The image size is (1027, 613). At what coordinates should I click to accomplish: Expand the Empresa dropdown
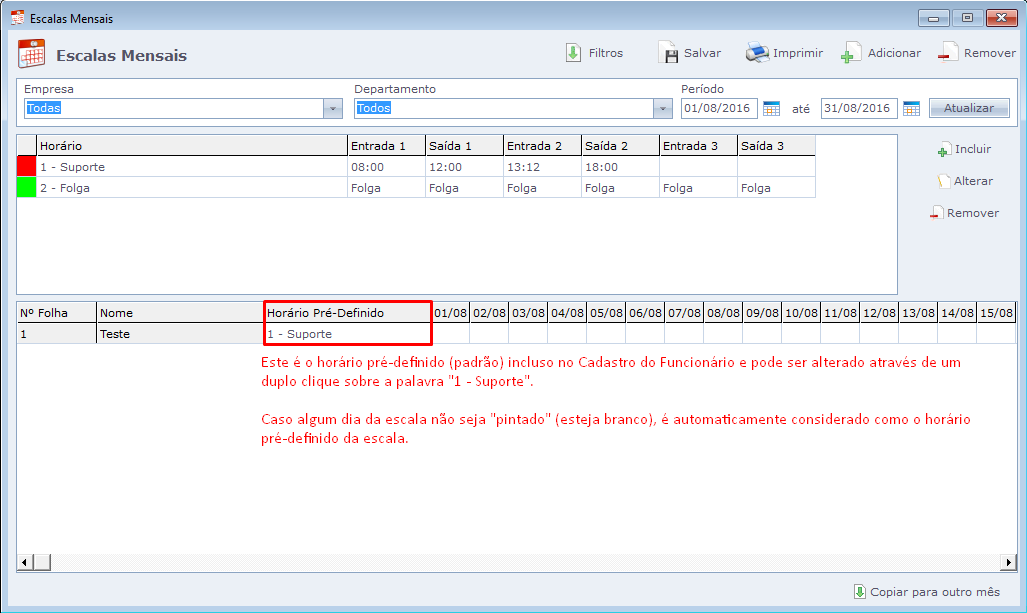(333, 109)
